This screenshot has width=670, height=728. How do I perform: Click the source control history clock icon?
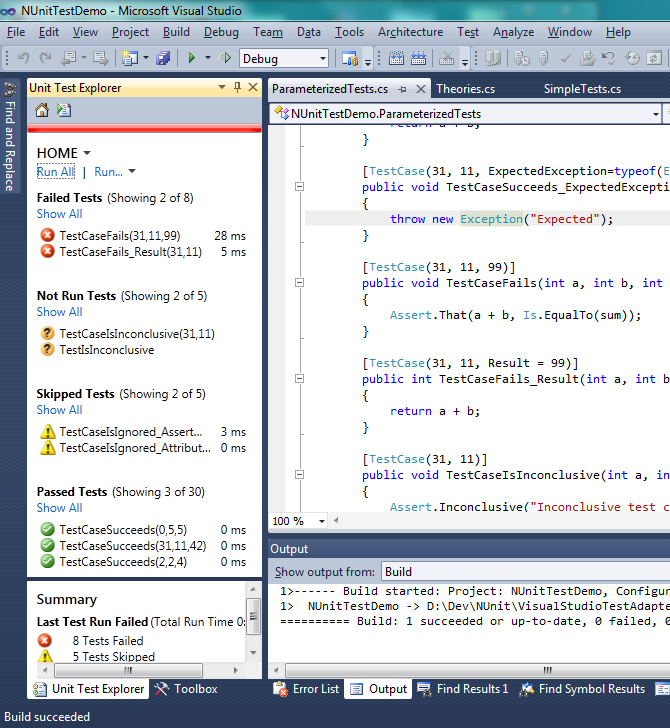tap(632, 58)
